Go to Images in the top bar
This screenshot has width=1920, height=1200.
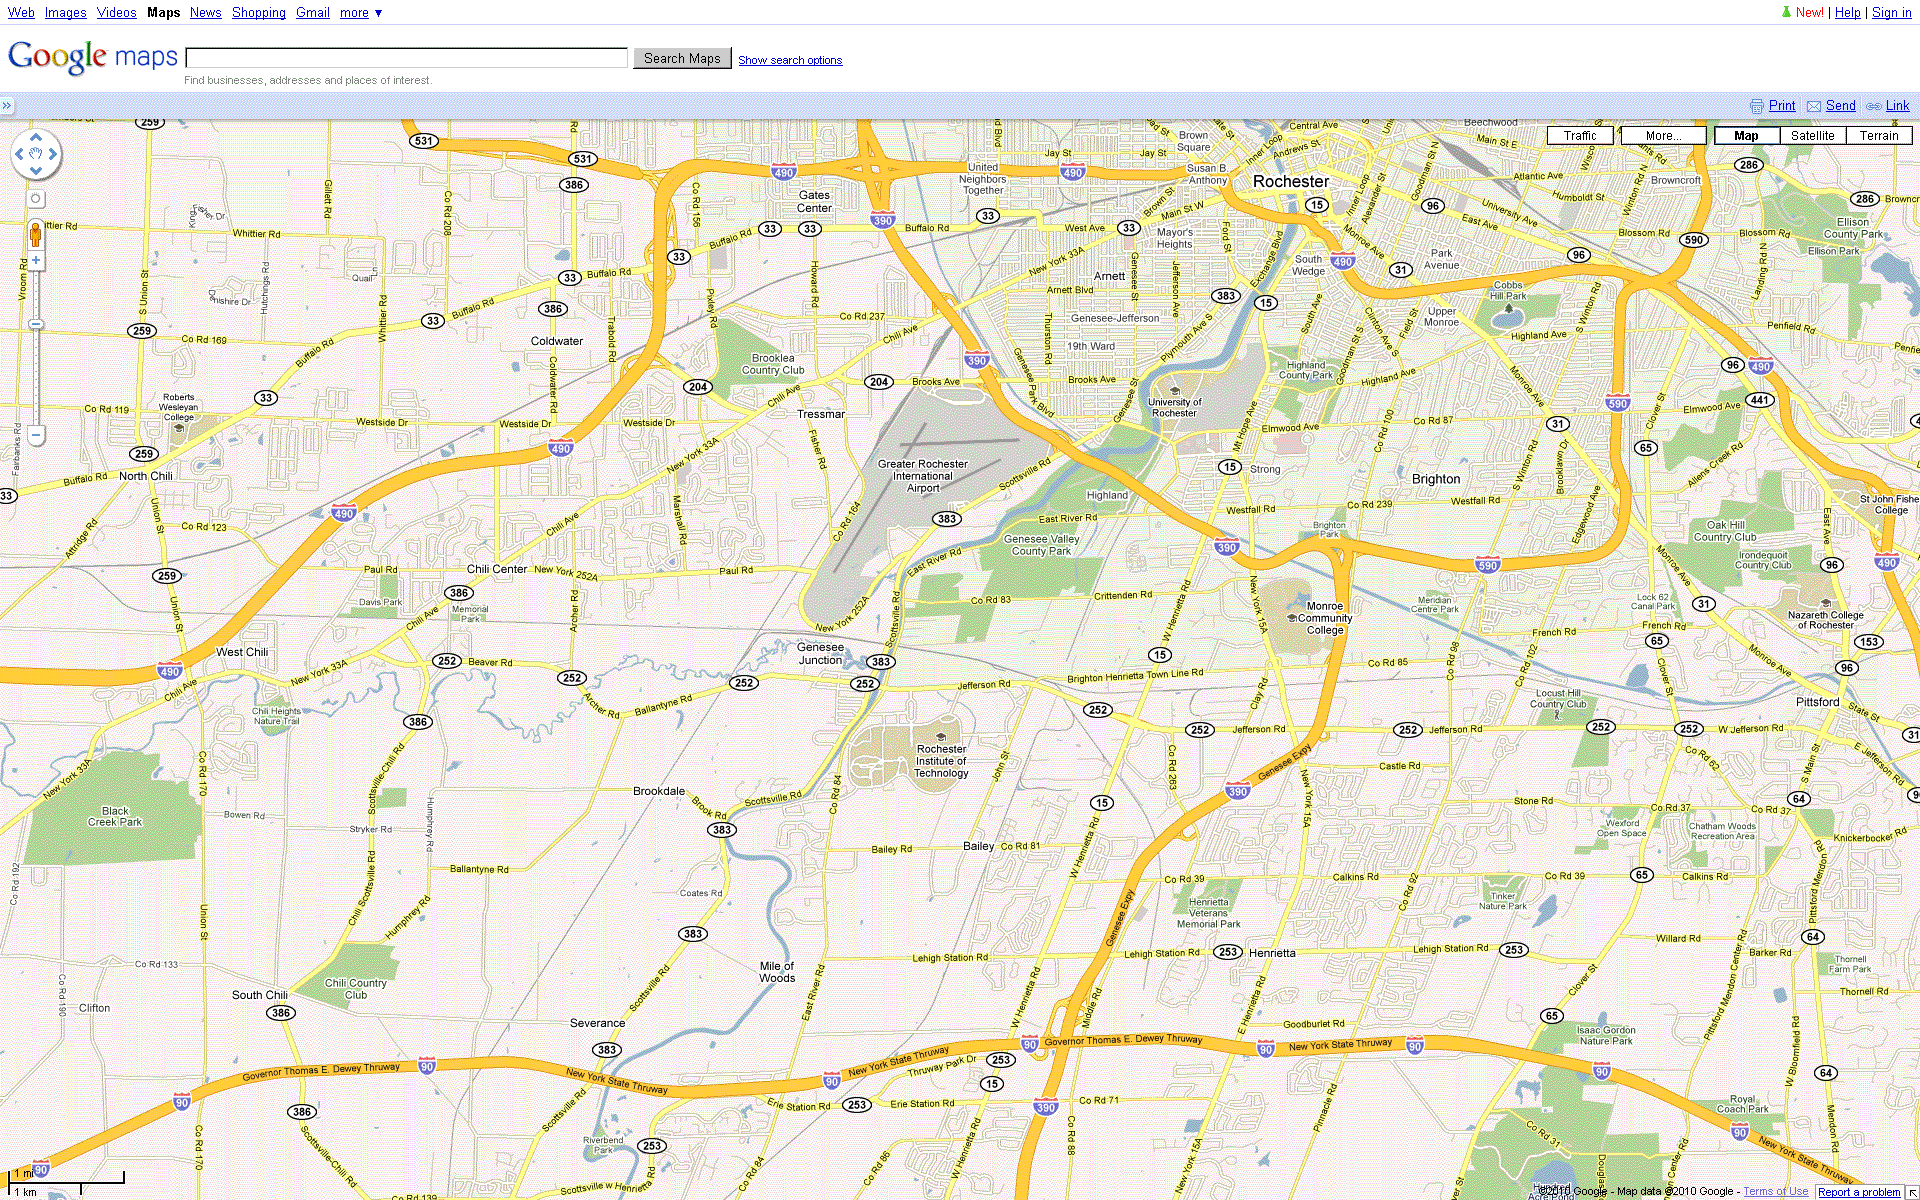coord(65,13)
